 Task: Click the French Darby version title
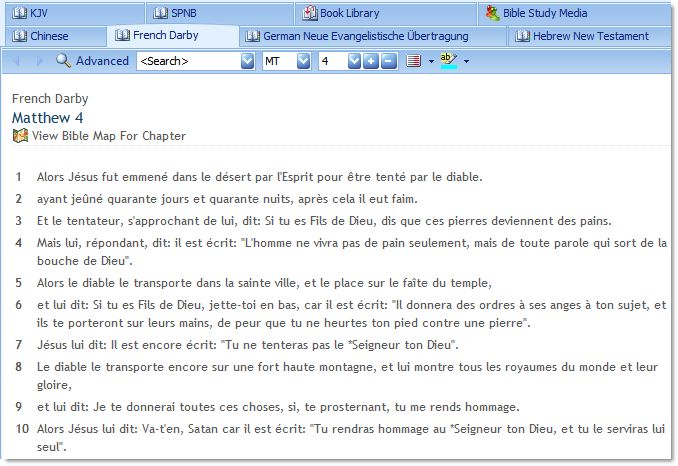[x=50, y=99]
